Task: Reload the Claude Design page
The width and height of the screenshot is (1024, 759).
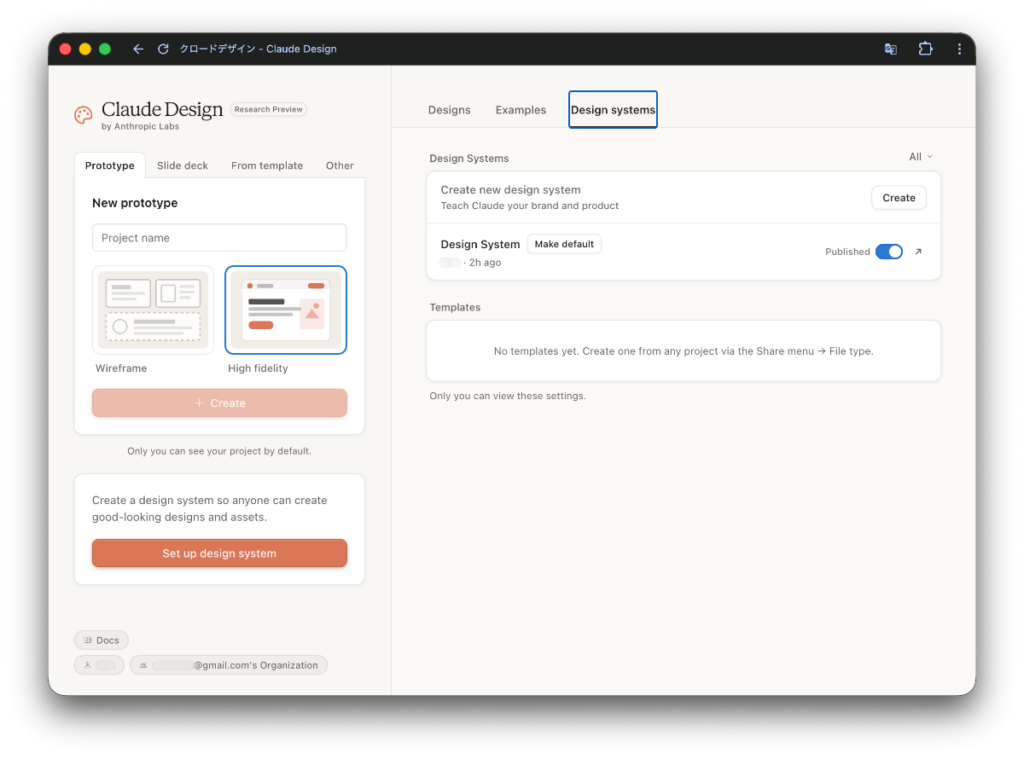Action: [163, 49]
